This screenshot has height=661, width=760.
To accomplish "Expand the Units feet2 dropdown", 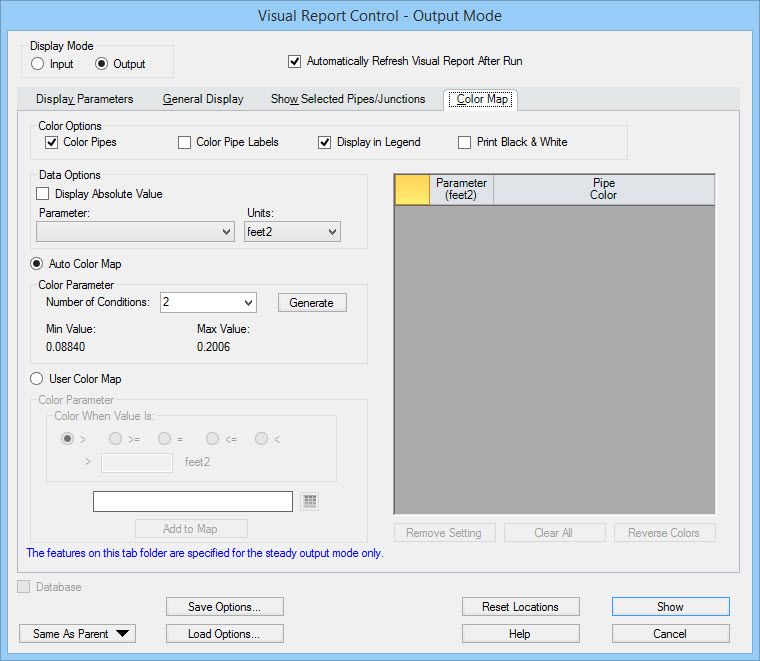I will point(292,232).
